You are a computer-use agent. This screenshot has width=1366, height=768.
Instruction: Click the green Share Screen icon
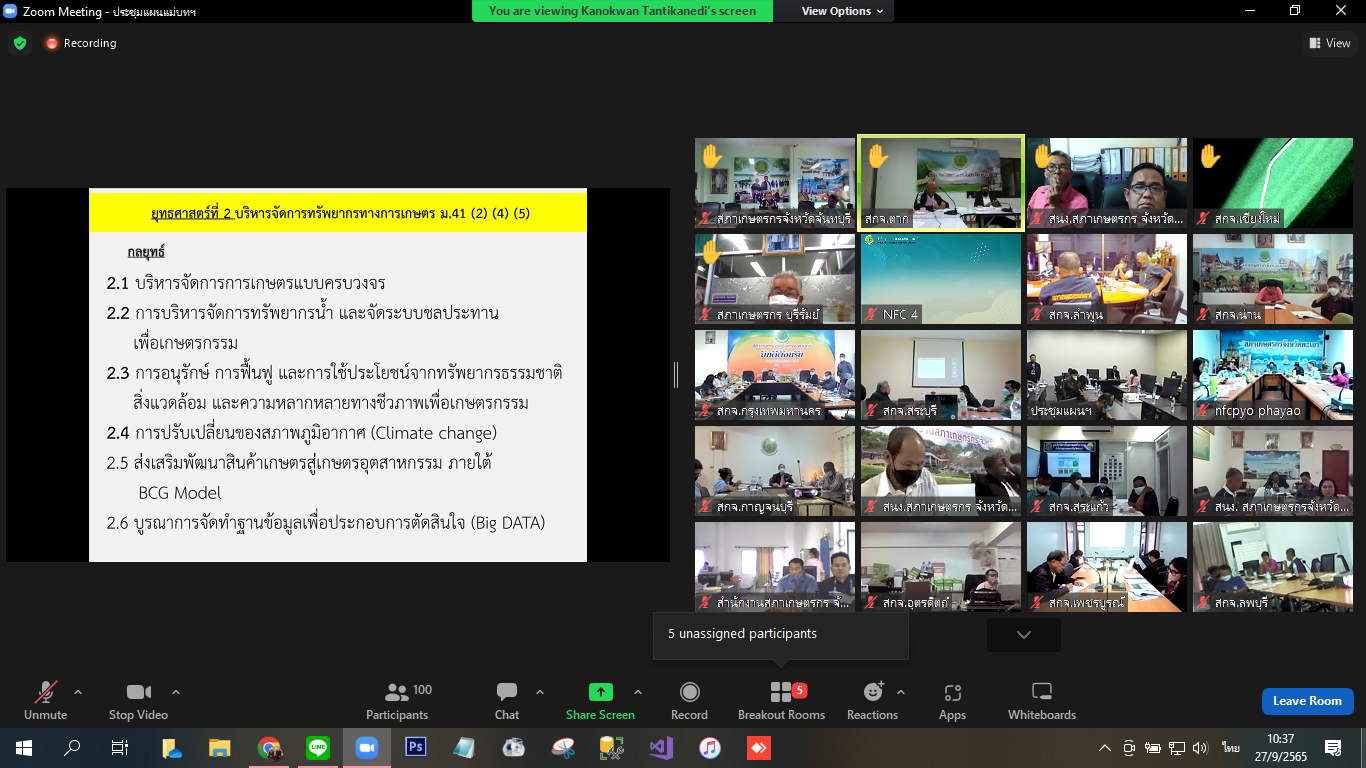600,692
